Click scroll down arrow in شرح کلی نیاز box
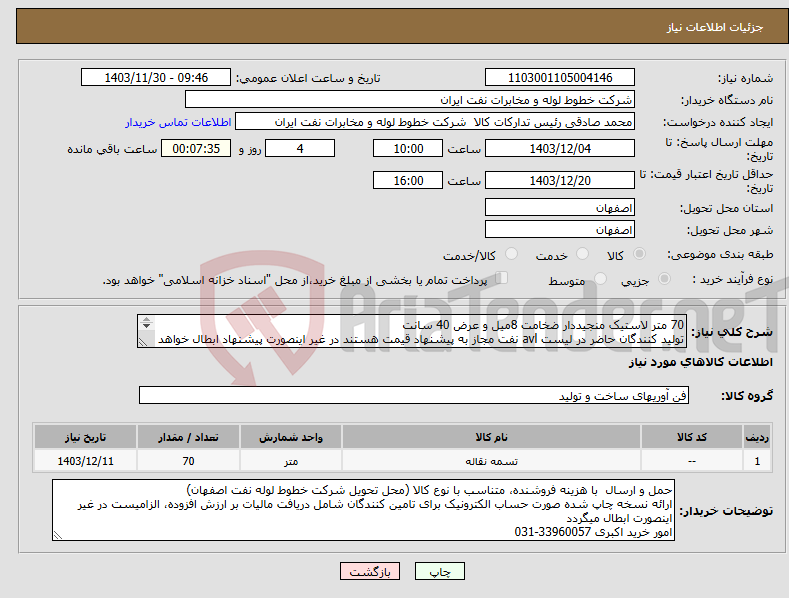 [x=146, y=326]
